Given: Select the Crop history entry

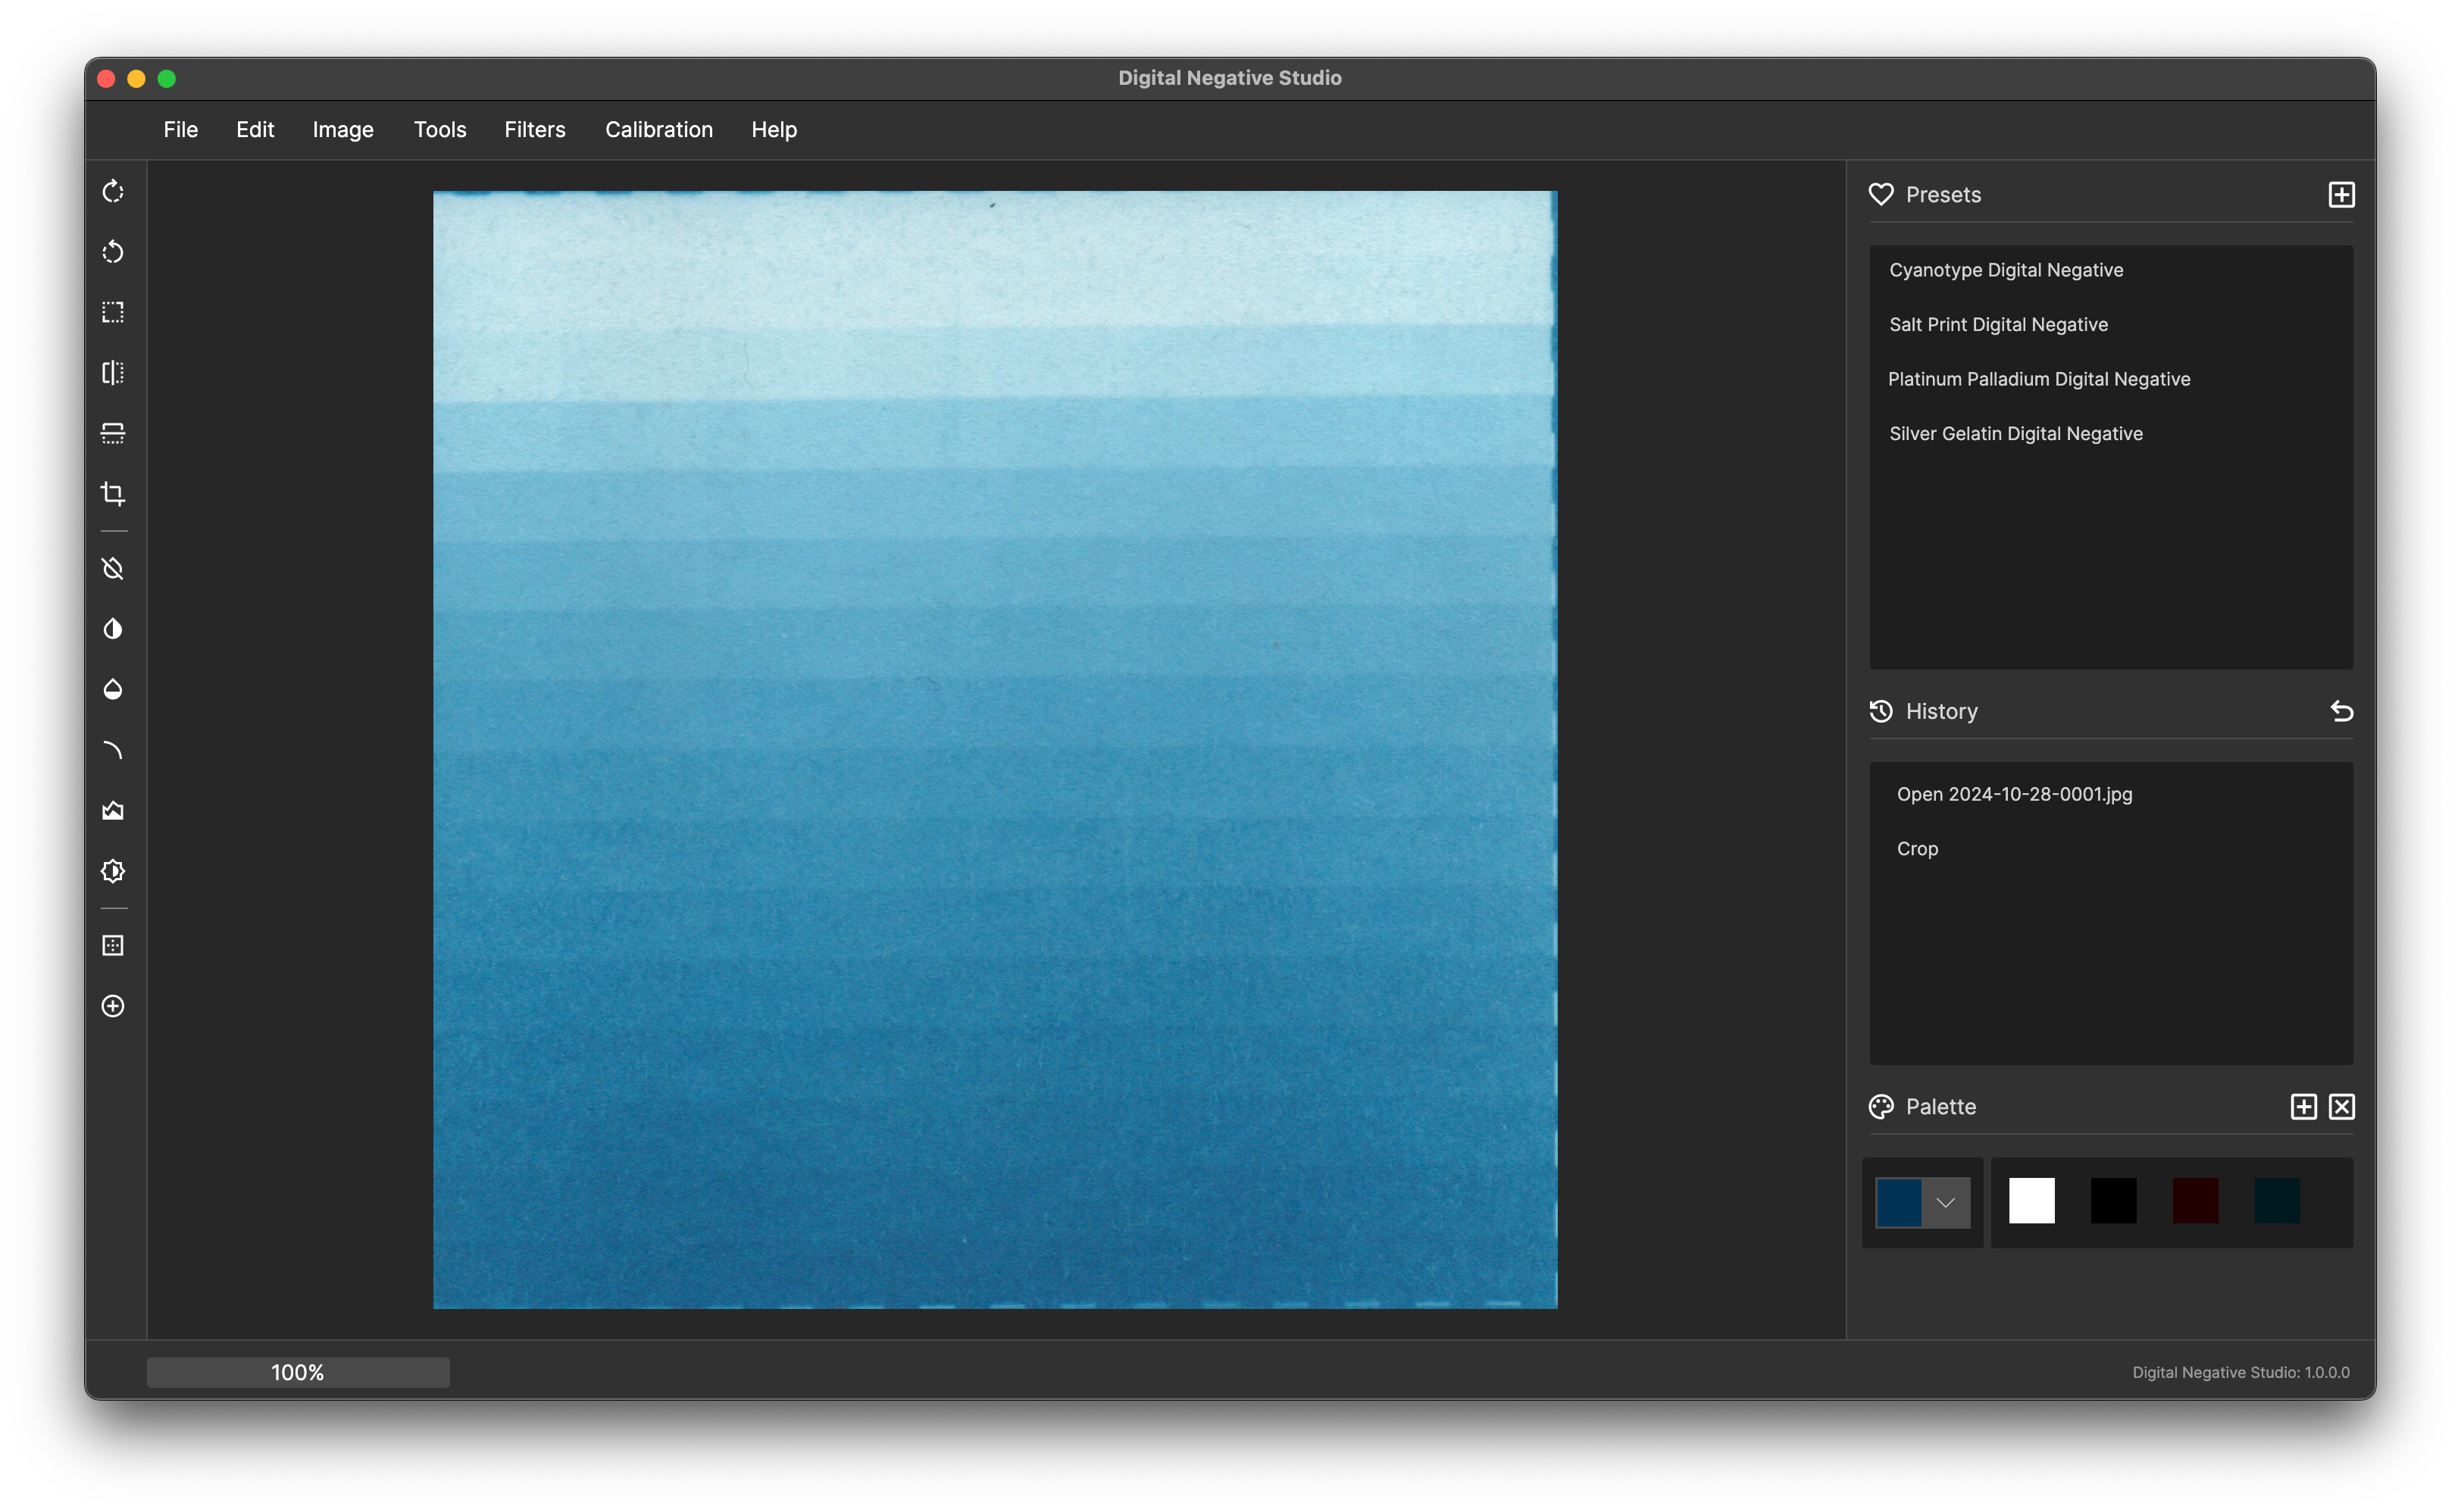Looking at the screenshot, I should coord(1916,848).
